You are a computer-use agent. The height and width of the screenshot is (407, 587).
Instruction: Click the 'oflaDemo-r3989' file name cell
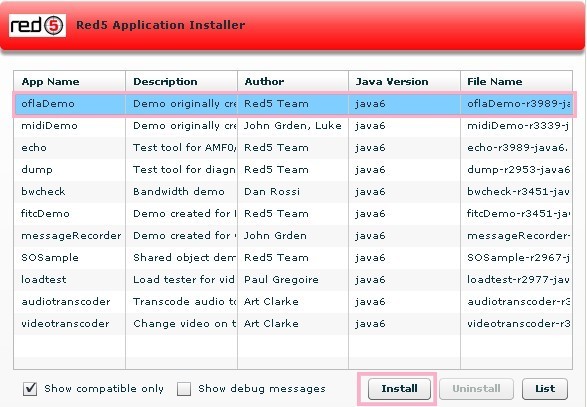pos(516,104)
